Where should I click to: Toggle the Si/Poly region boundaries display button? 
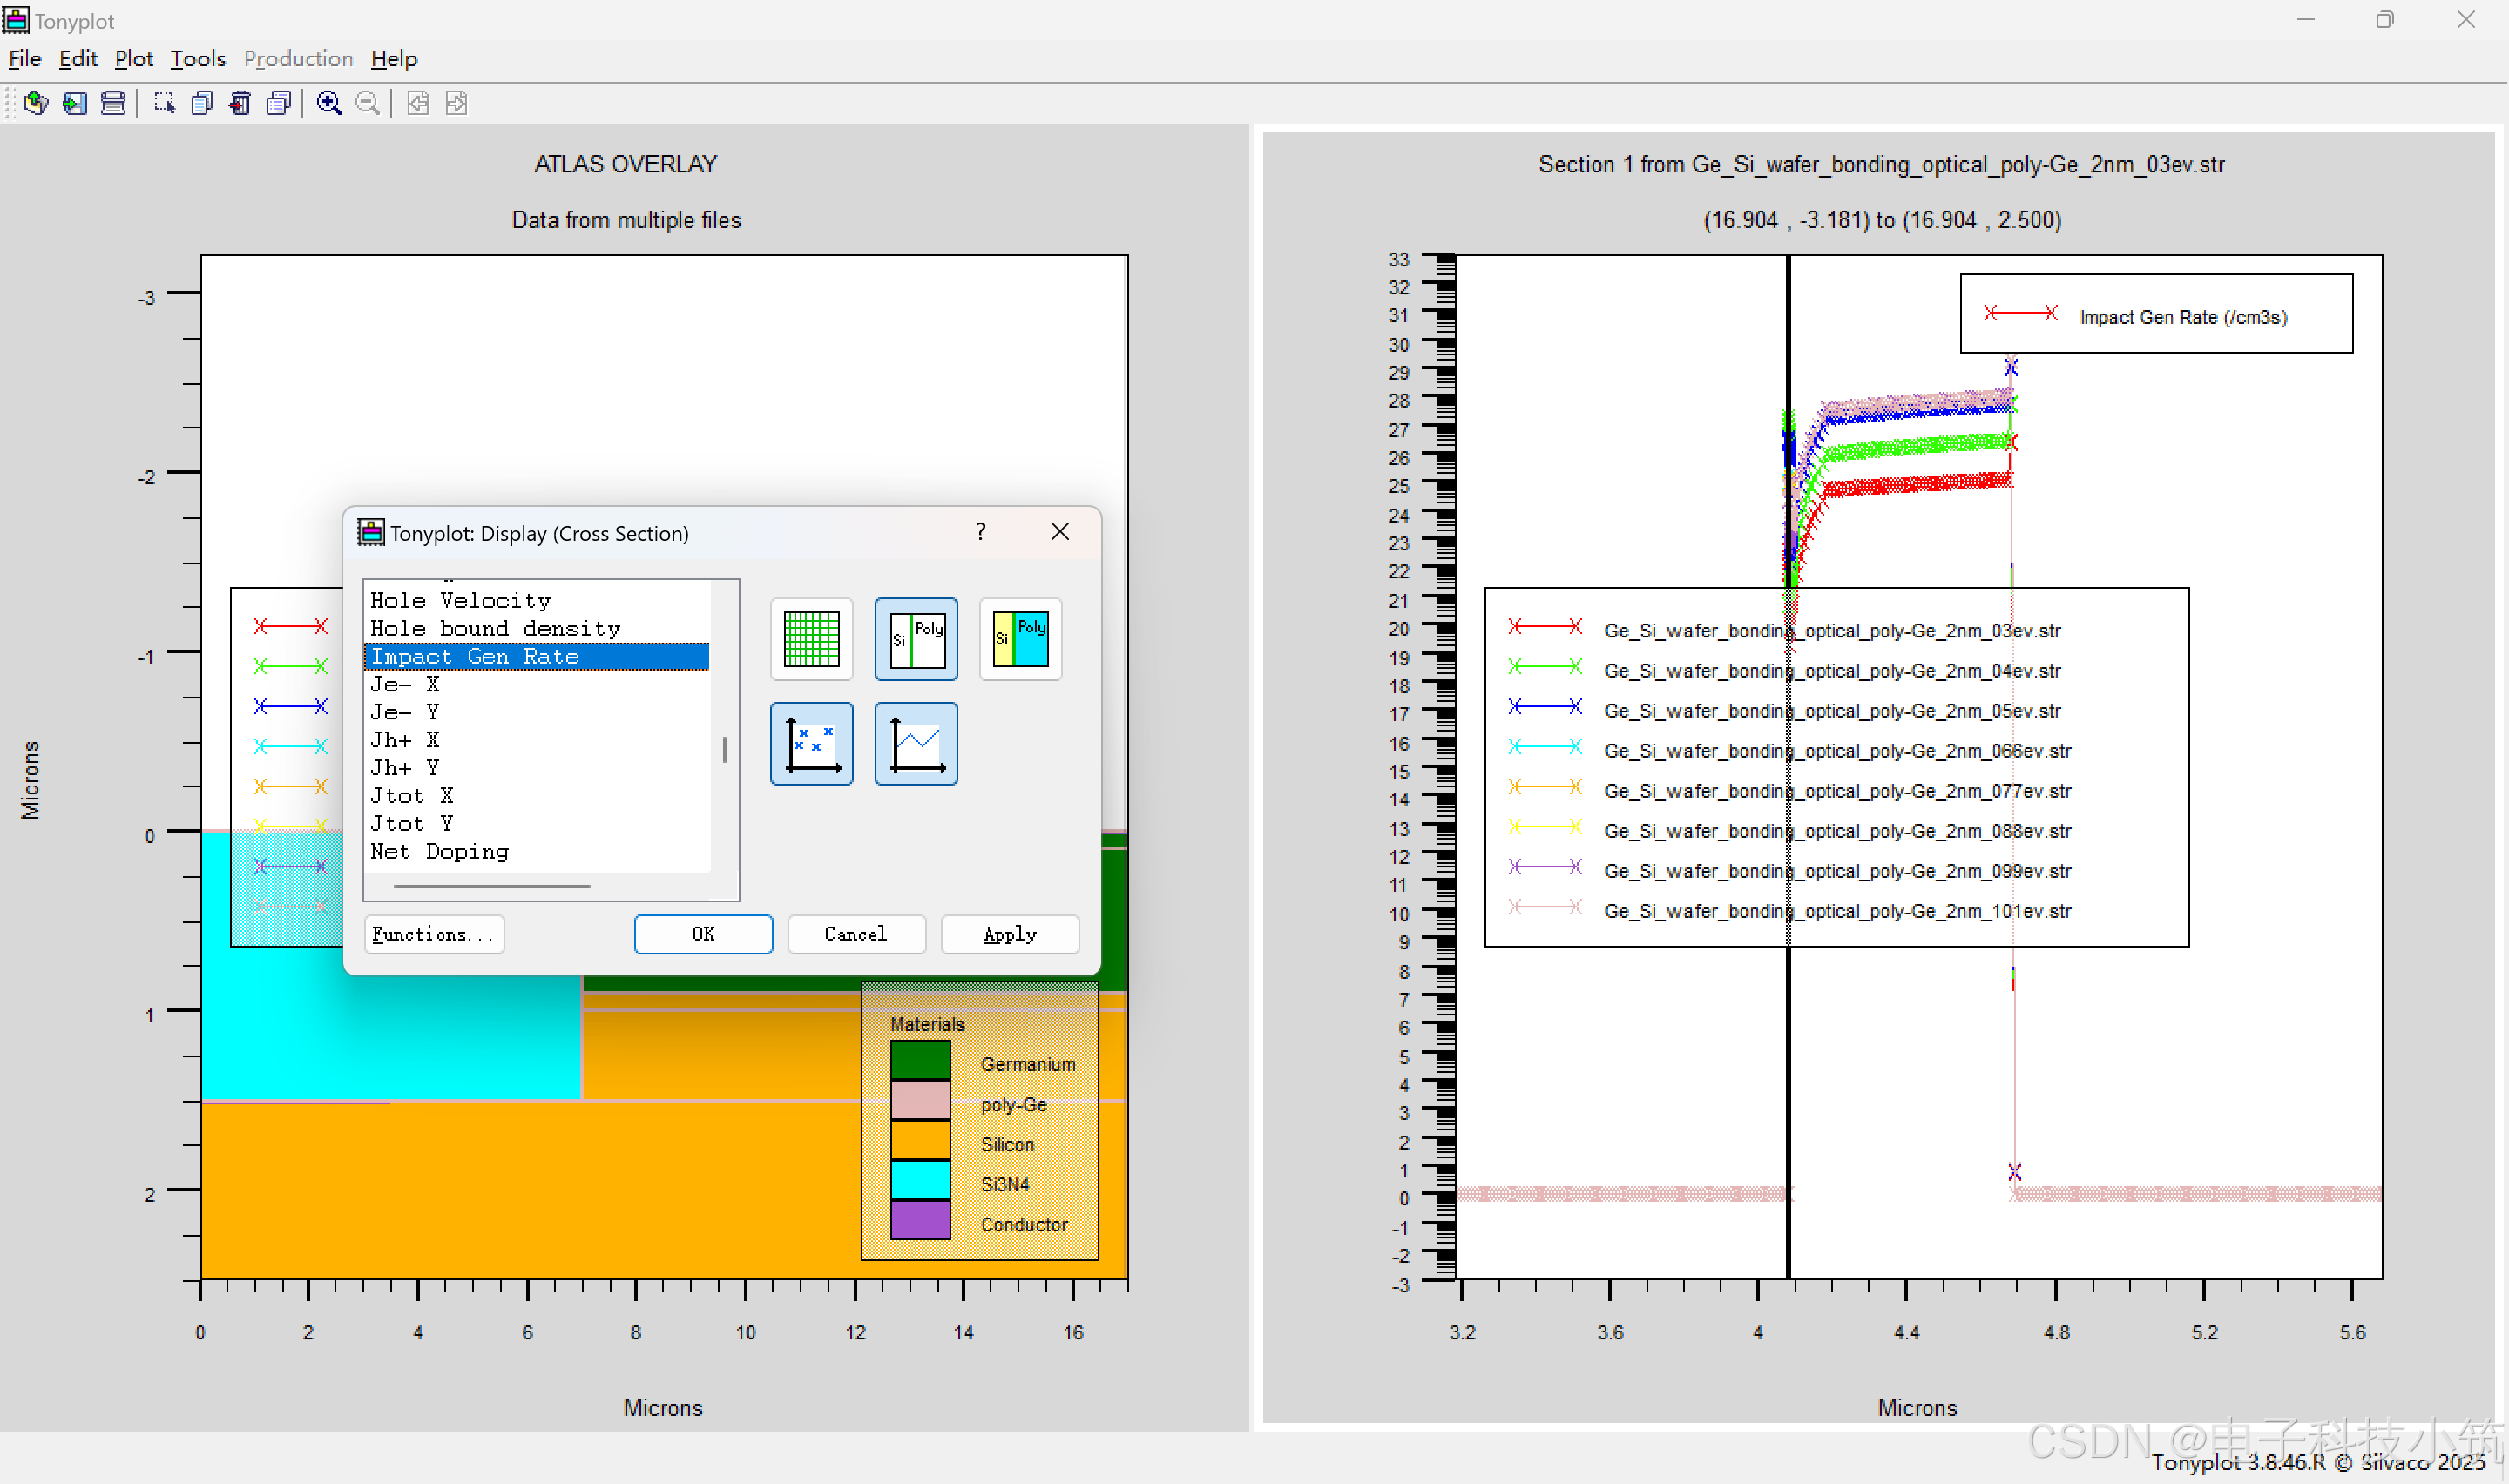tap(916, 639)
